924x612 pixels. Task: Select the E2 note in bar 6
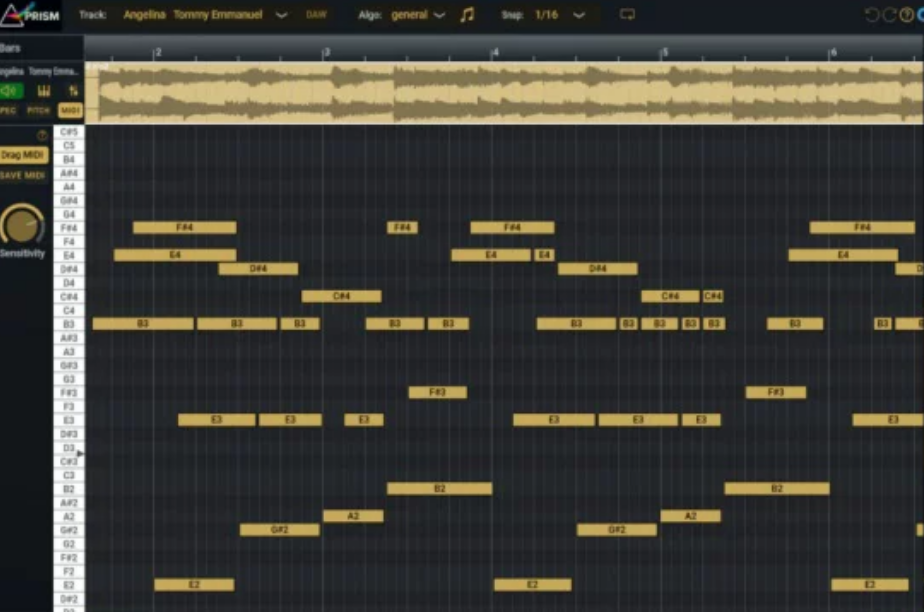870,584
